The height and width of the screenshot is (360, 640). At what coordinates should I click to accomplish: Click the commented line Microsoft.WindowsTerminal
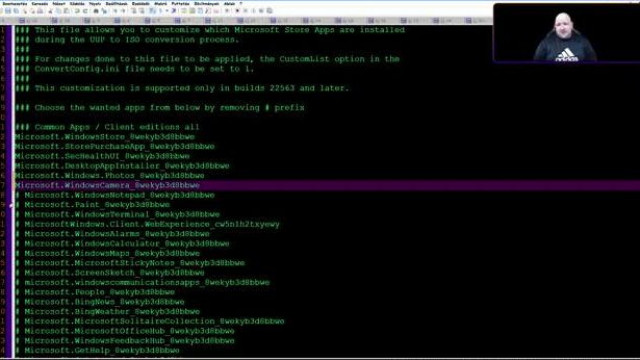118,215
